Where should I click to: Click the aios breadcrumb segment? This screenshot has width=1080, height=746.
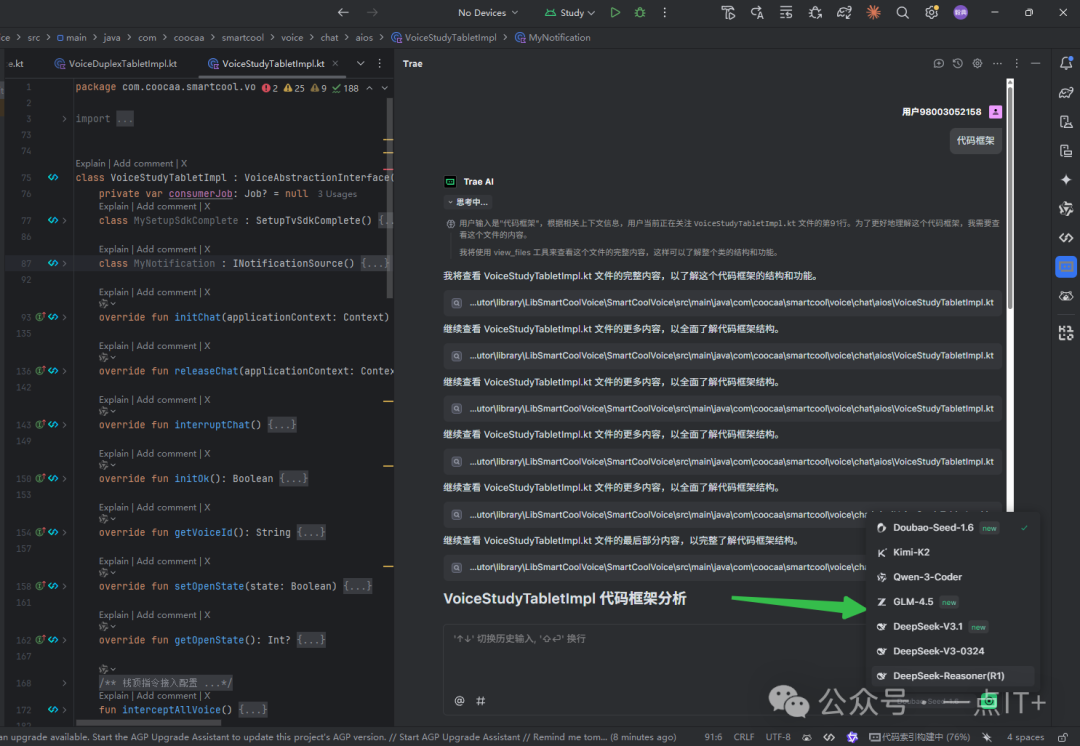[364, 37]
